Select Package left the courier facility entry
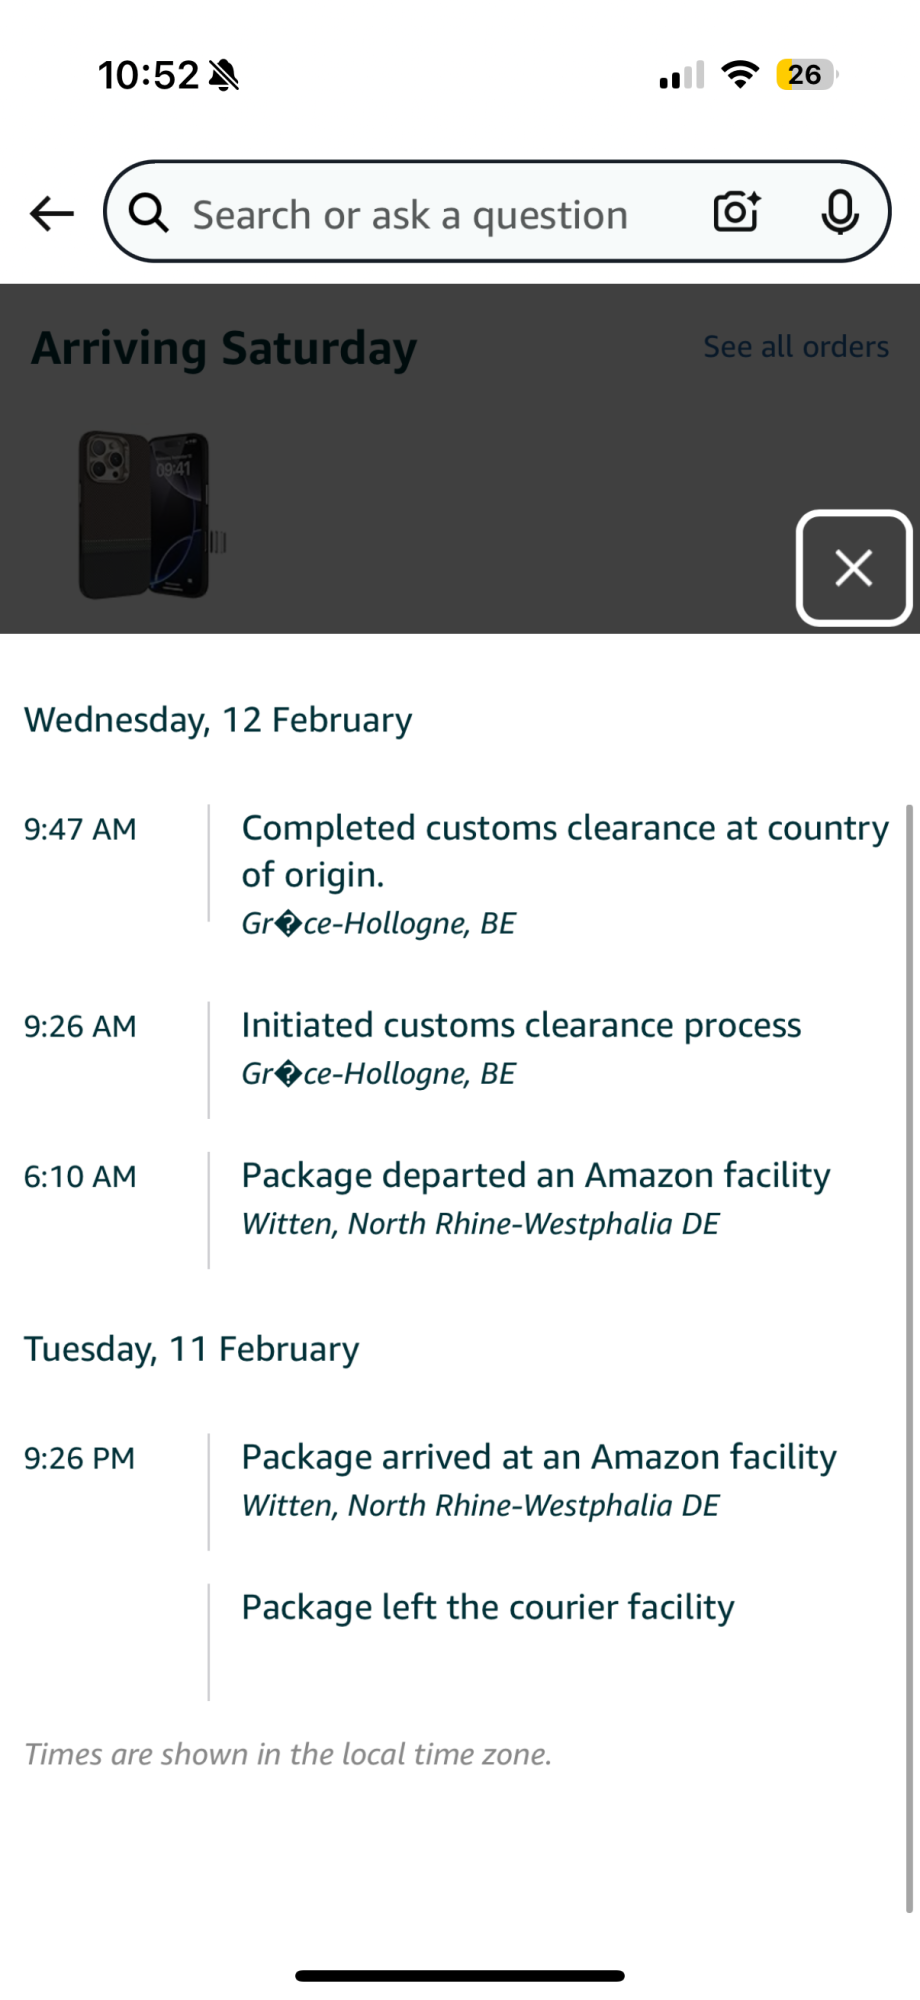920x2000 pixels. [488, 1607]
